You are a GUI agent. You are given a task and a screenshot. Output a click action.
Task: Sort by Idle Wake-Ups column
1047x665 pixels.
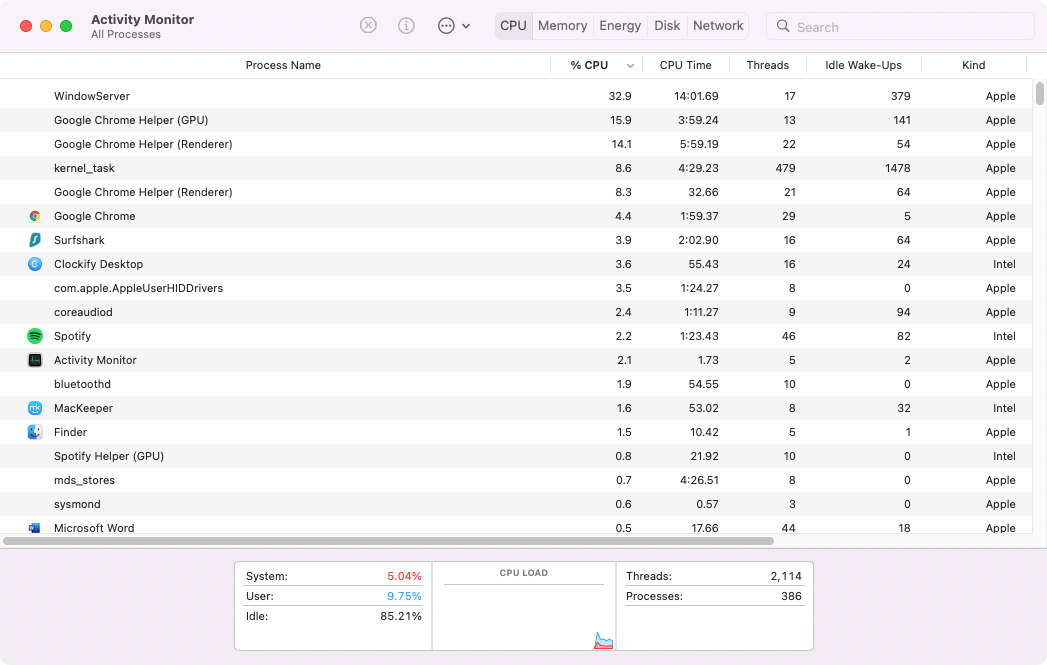(863, 65)
